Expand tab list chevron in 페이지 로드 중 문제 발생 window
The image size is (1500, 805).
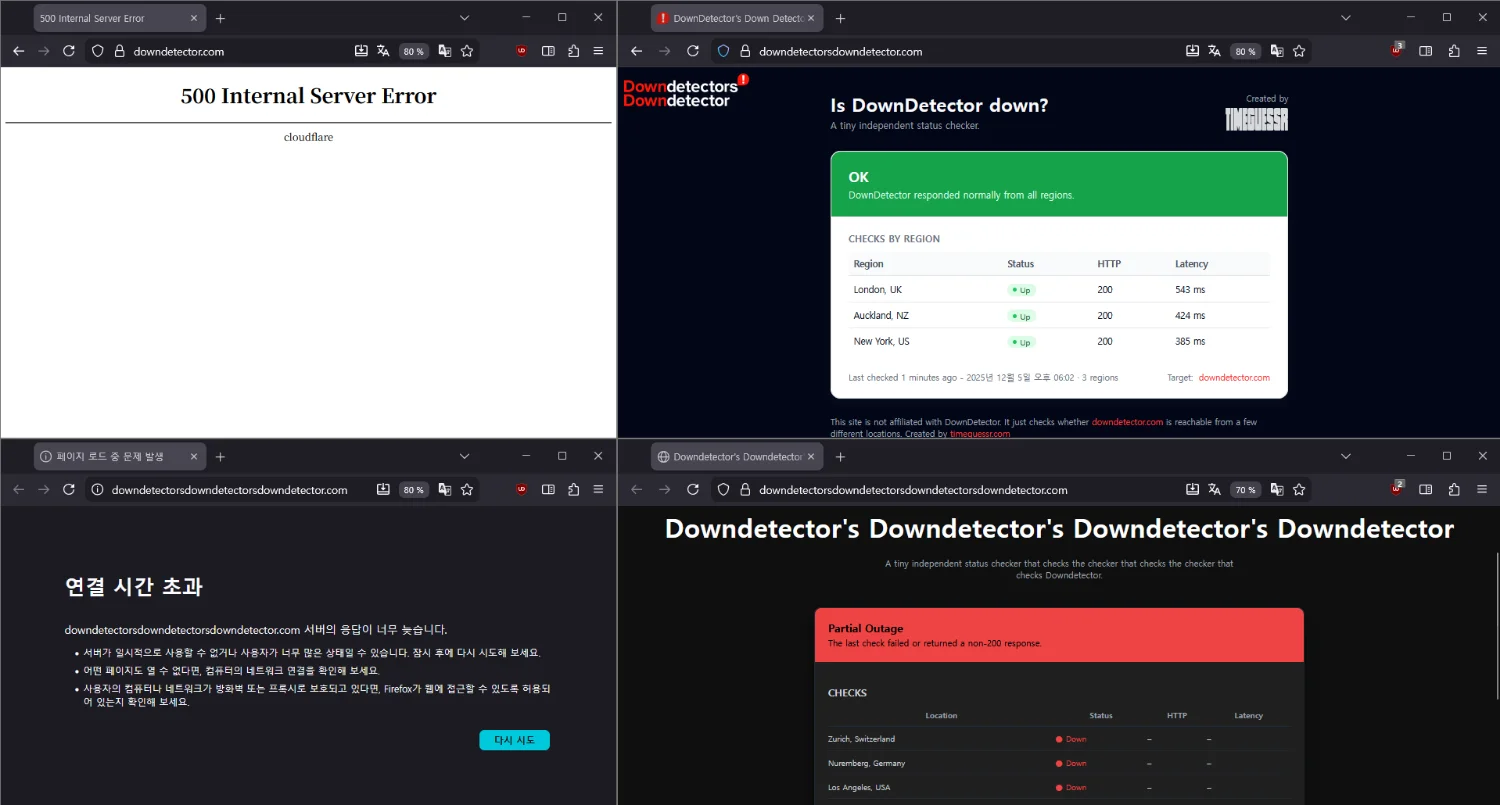[x=464, y=456]
